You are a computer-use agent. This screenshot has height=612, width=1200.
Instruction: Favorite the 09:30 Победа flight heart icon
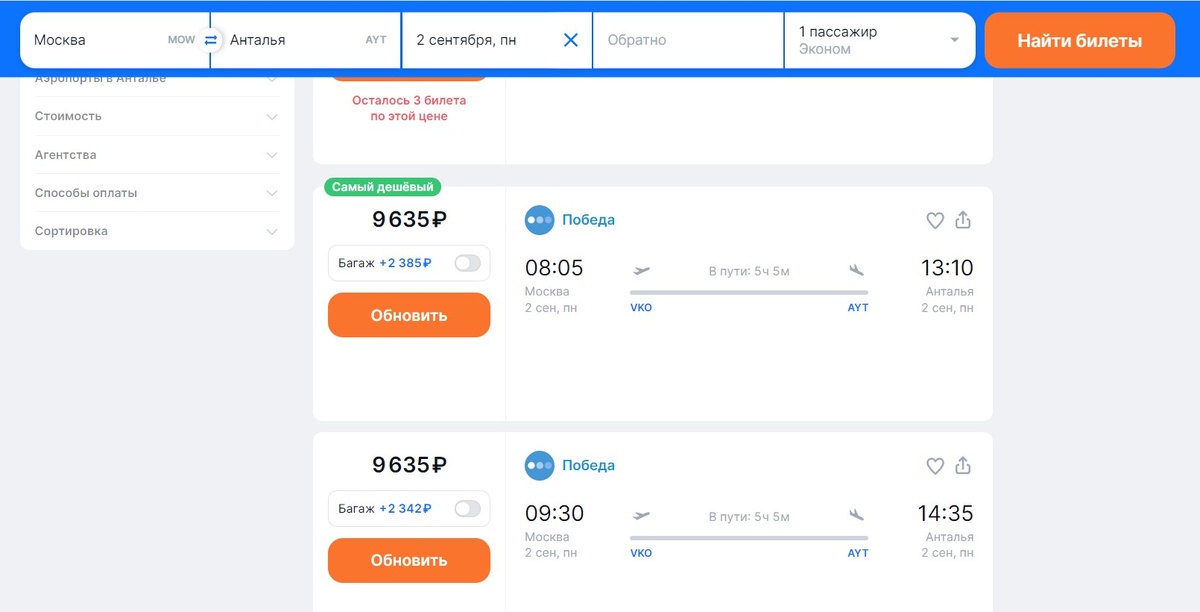click(935, 466)
